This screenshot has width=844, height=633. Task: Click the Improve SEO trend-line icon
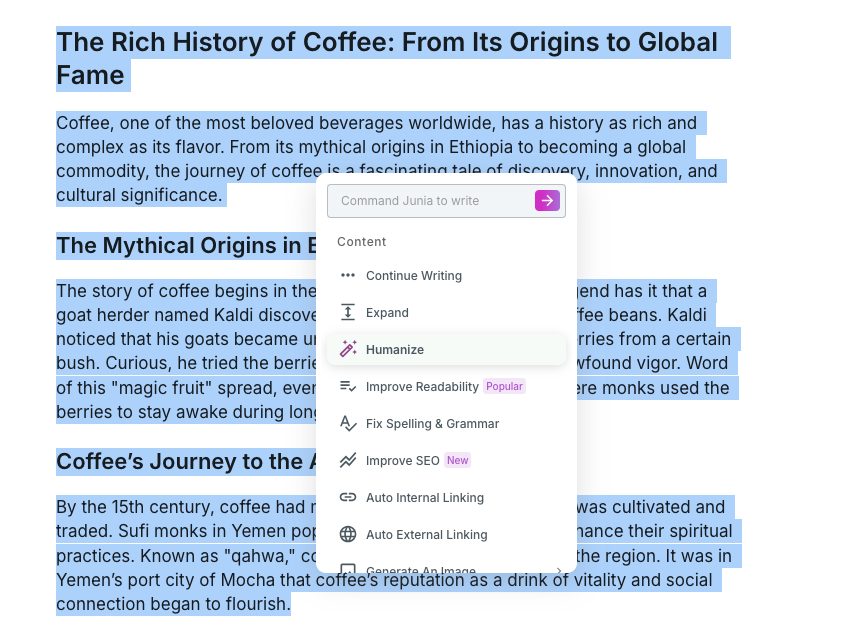click(x=348, y=461)
